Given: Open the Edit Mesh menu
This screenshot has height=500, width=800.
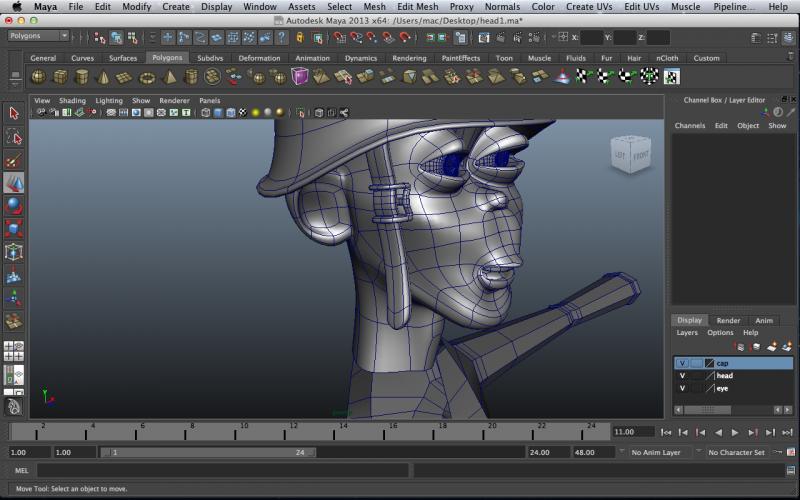Looking at the screenshot, I should pyautogui.click(x=417, y=6).
